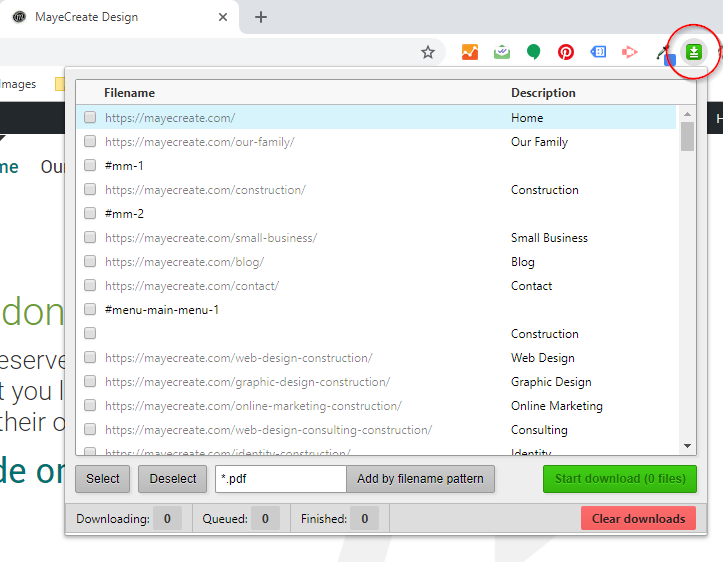Open the blue tag extension icon
Image resolution: width=723 pixels, height=562 pixels.
click(x=598, y=52)
